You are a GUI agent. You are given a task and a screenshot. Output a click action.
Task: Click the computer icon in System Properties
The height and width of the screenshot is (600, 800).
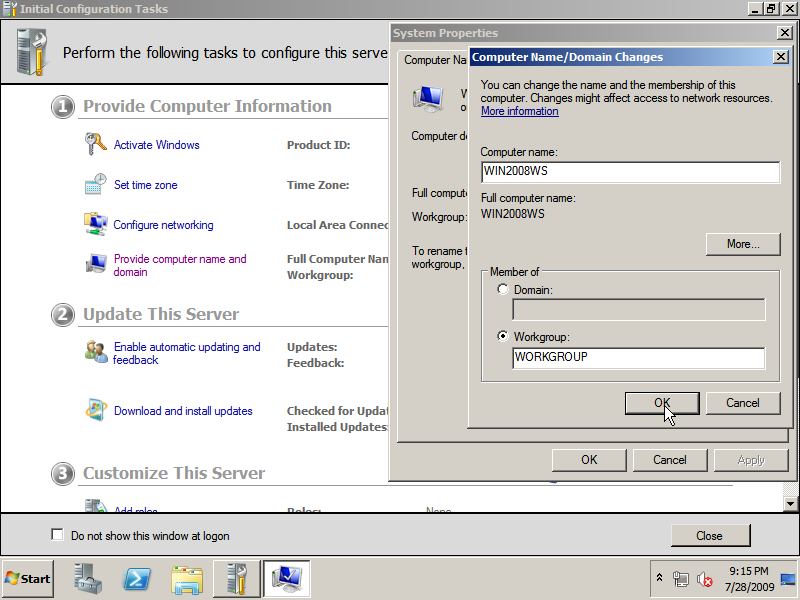tap(428, 98)
